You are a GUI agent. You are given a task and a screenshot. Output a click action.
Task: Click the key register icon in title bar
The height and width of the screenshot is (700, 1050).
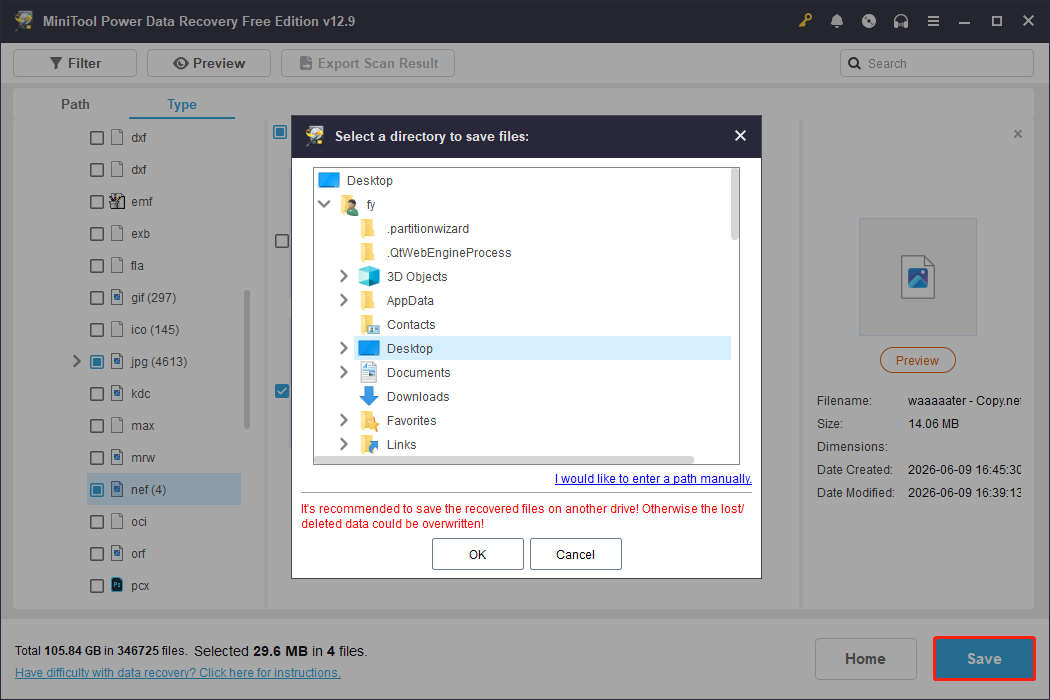click(x=805, y=21)
